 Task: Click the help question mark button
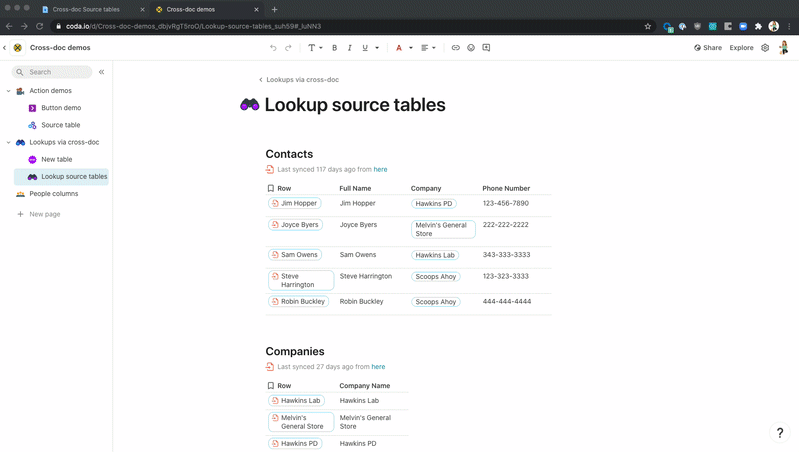780,432
